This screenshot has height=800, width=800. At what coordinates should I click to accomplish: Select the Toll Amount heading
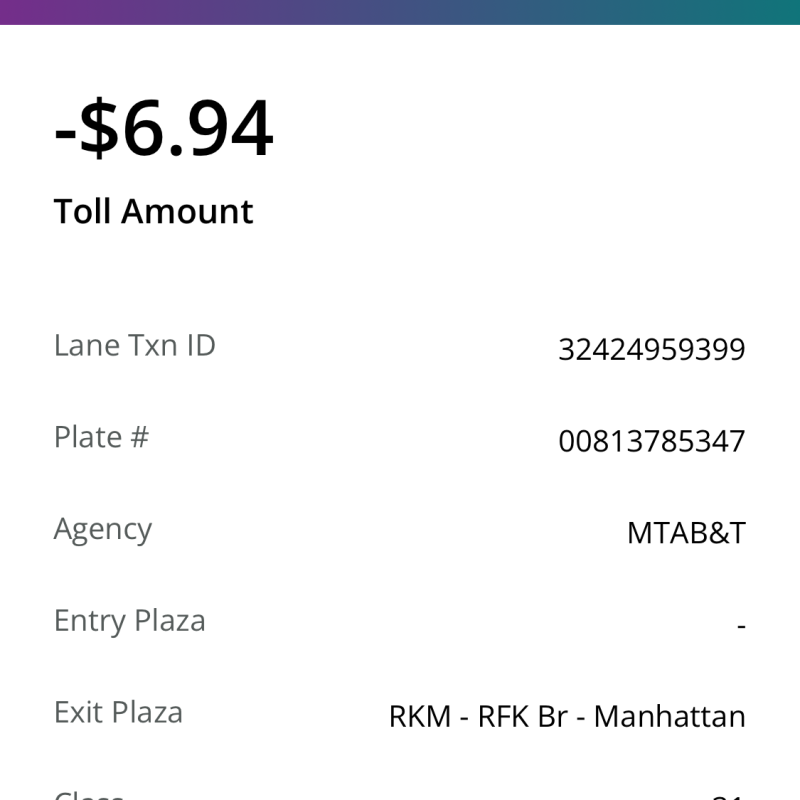tap(153, 212)
